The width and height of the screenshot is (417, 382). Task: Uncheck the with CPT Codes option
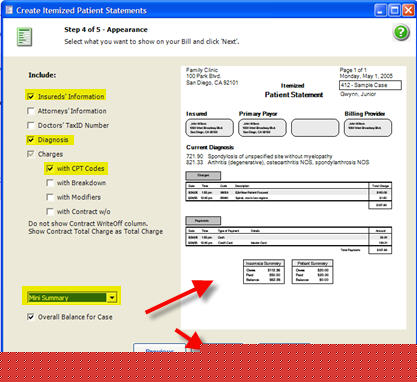click(50, 168)
